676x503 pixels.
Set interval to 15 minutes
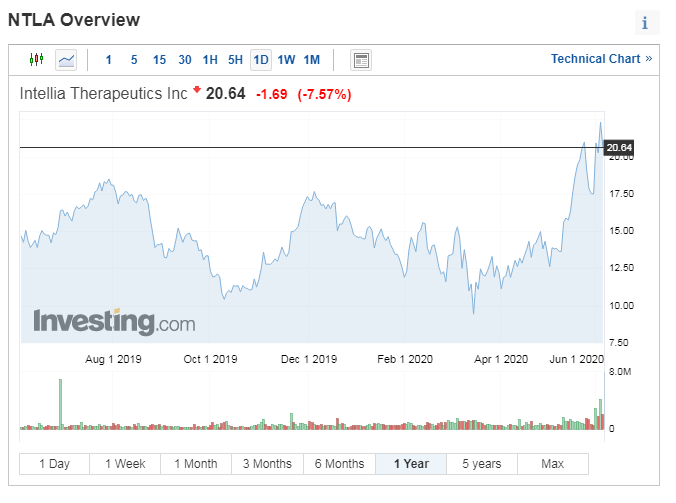tap(159, 59)
